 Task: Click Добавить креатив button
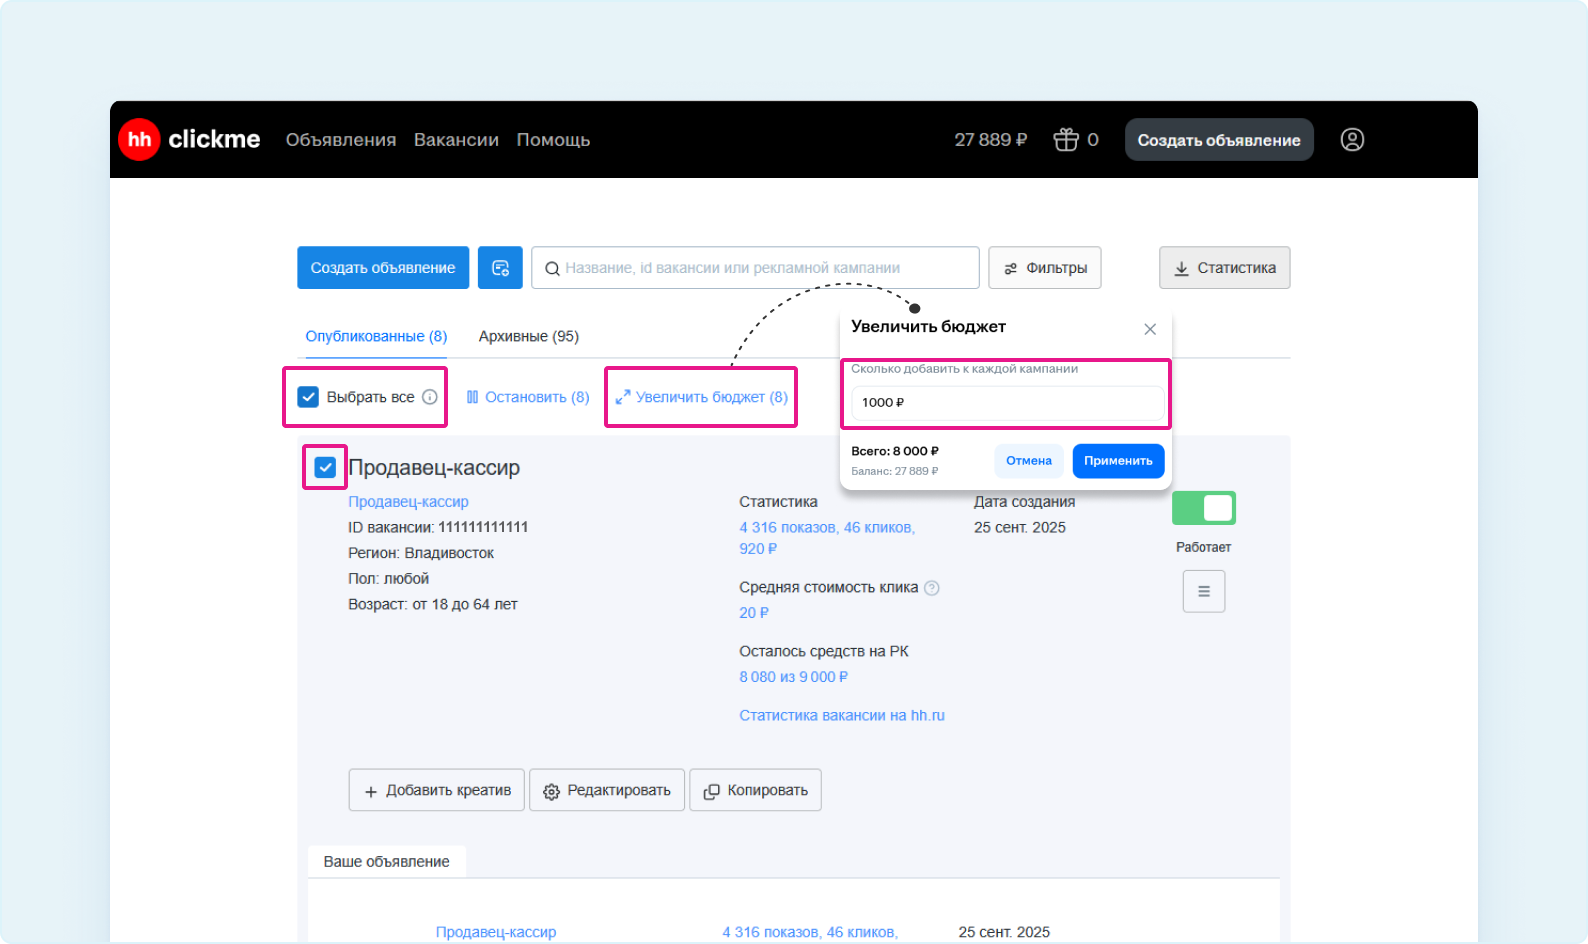[x=437, y=790]
